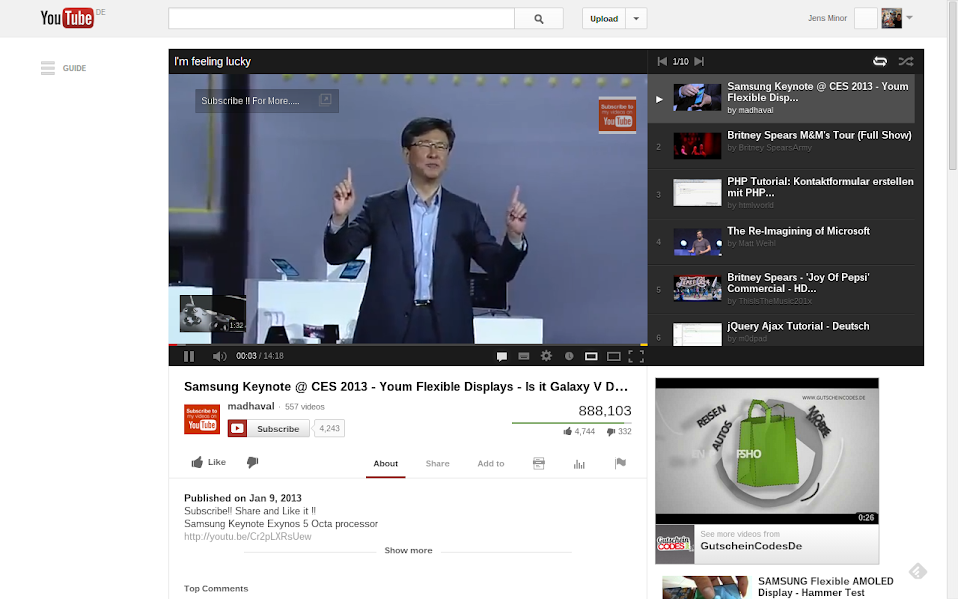Subscribe to madhaval channel
Viewport: 958px width, 599px height.
269,428
